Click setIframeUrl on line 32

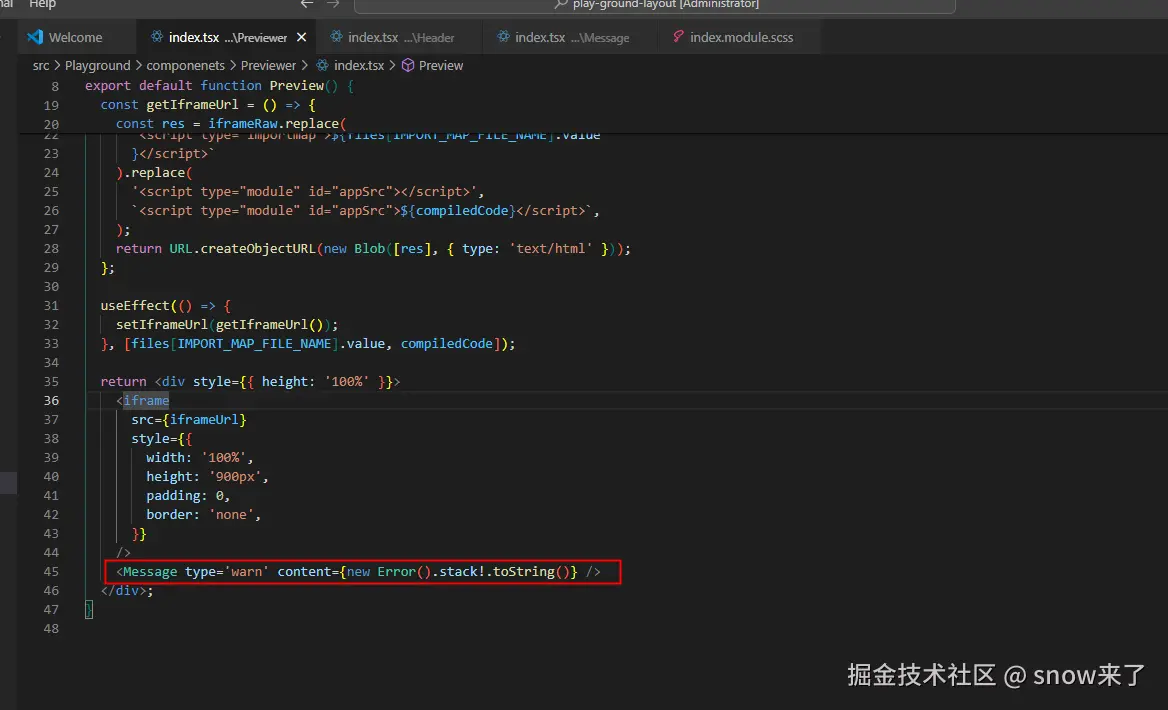coord(162,325)
